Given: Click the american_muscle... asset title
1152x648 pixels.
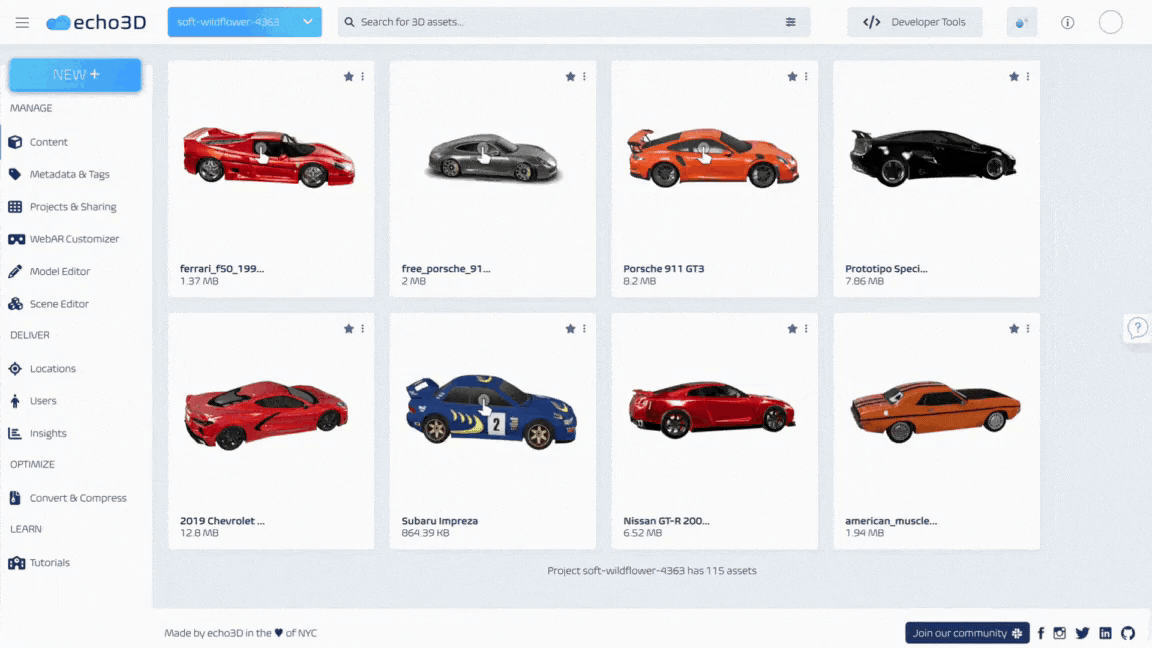Looking at the screenshot, I should click(891, 520).
